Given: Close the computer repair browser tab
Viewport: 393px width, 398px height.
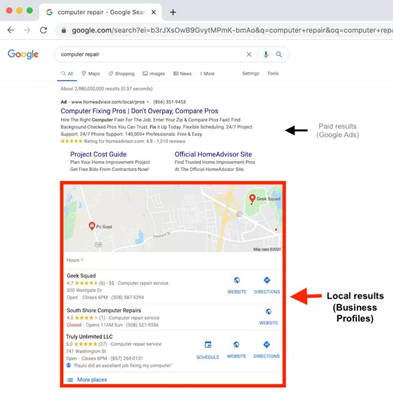Looking at the screenshot, I should tap(154, 12).
